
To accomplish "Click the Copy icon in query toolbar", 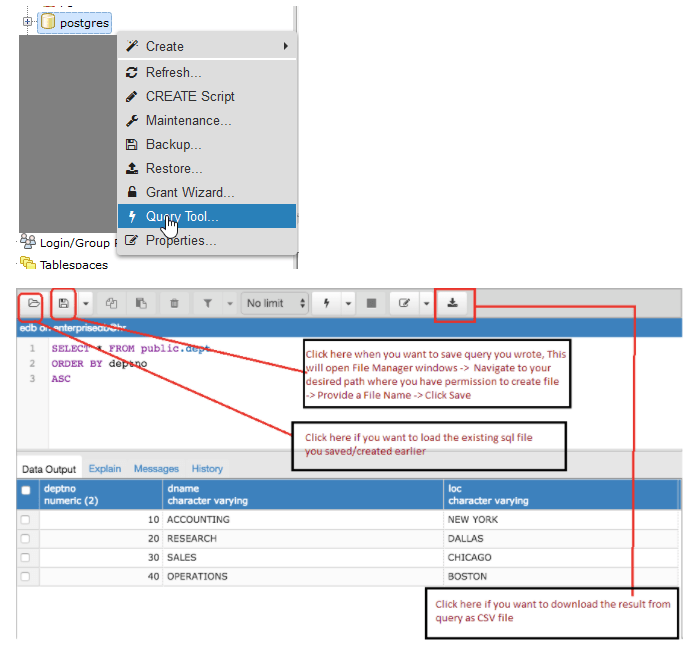I will (112, 303).
